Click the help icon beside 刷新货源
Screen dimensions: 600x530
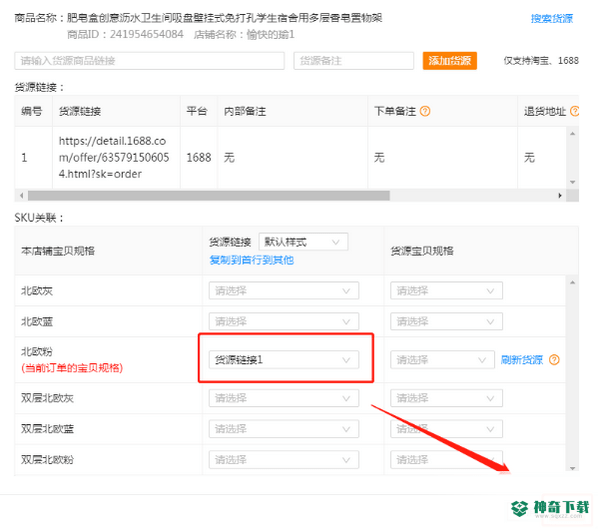pos(554,360)
